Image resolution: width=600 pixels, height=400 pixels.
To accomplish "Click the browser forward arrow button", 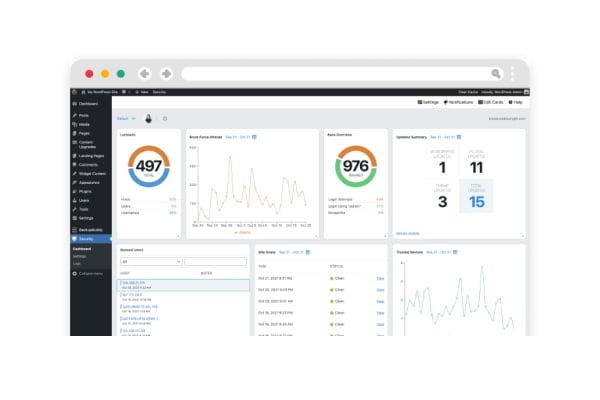I will point(166,73).
